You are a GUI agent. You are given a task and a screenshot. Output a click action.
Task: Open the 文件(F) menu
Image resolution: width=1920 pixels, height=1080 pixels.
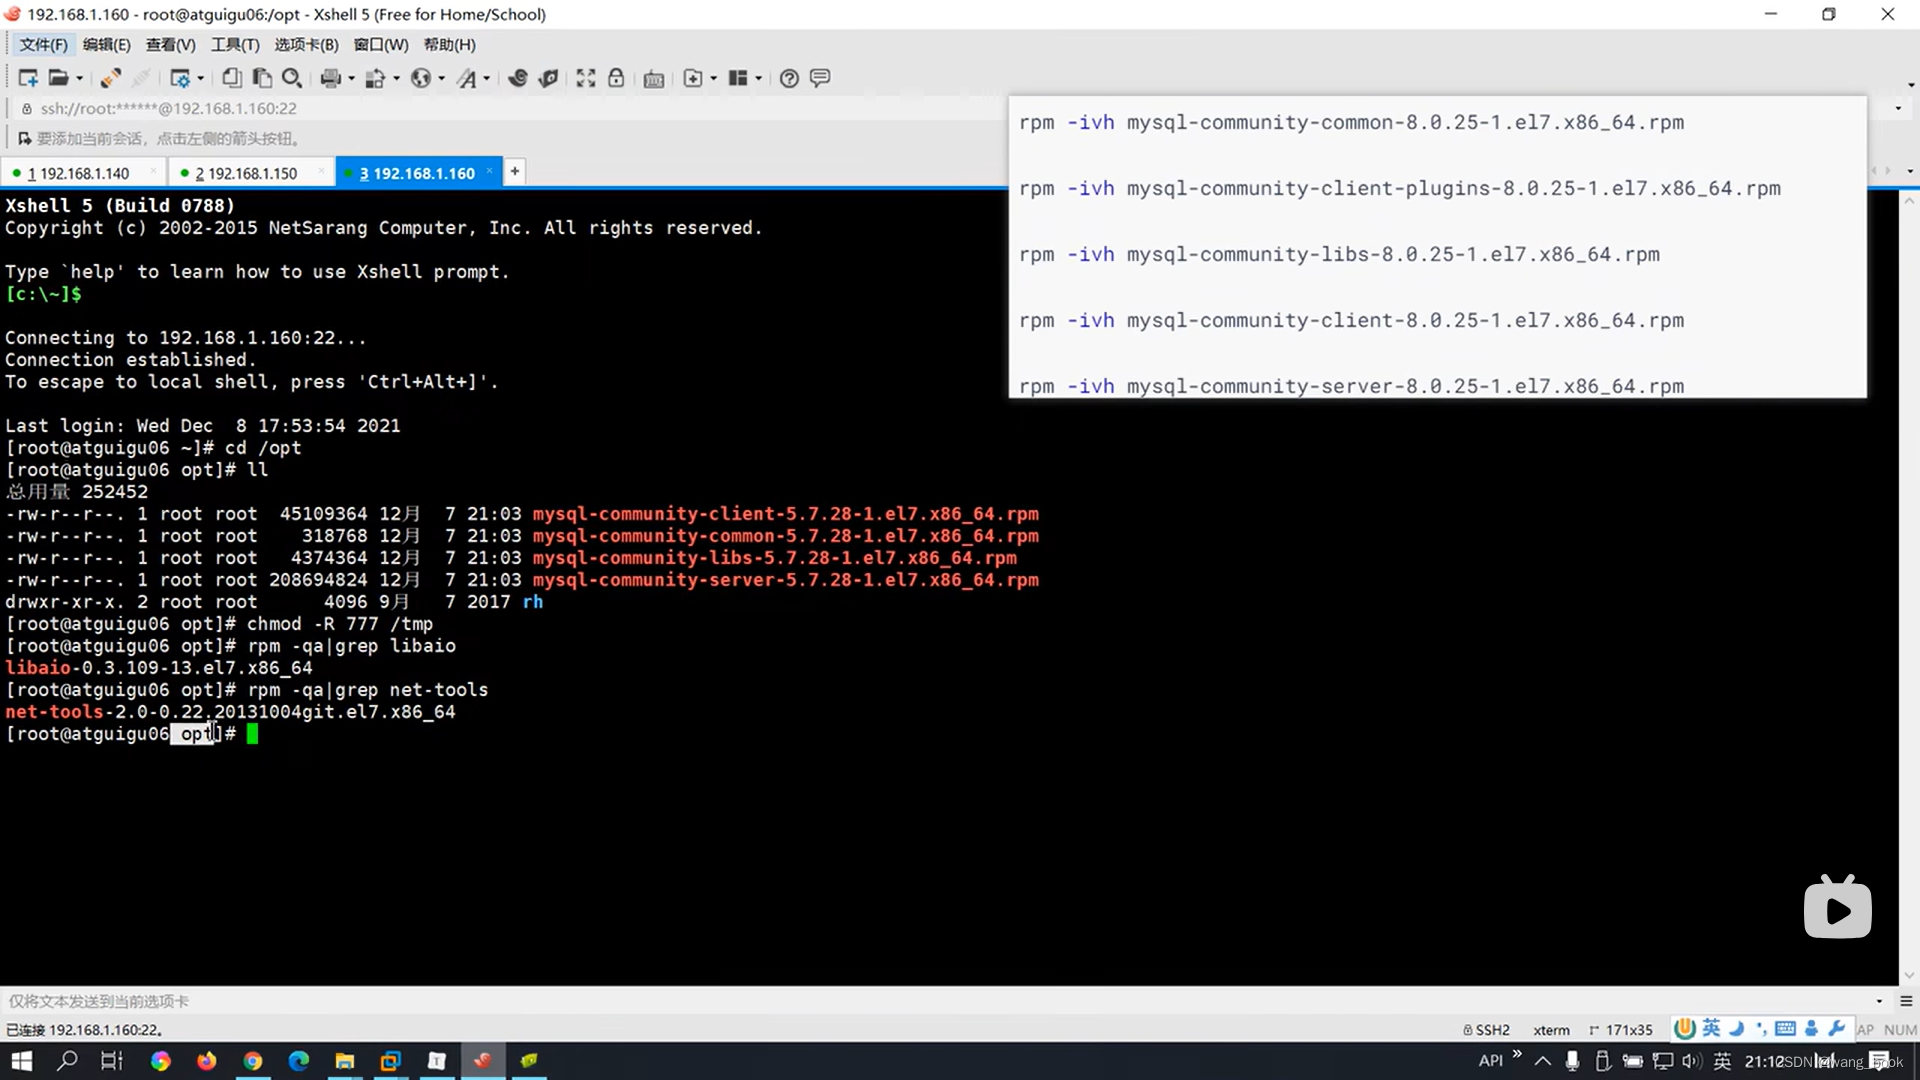43,45
